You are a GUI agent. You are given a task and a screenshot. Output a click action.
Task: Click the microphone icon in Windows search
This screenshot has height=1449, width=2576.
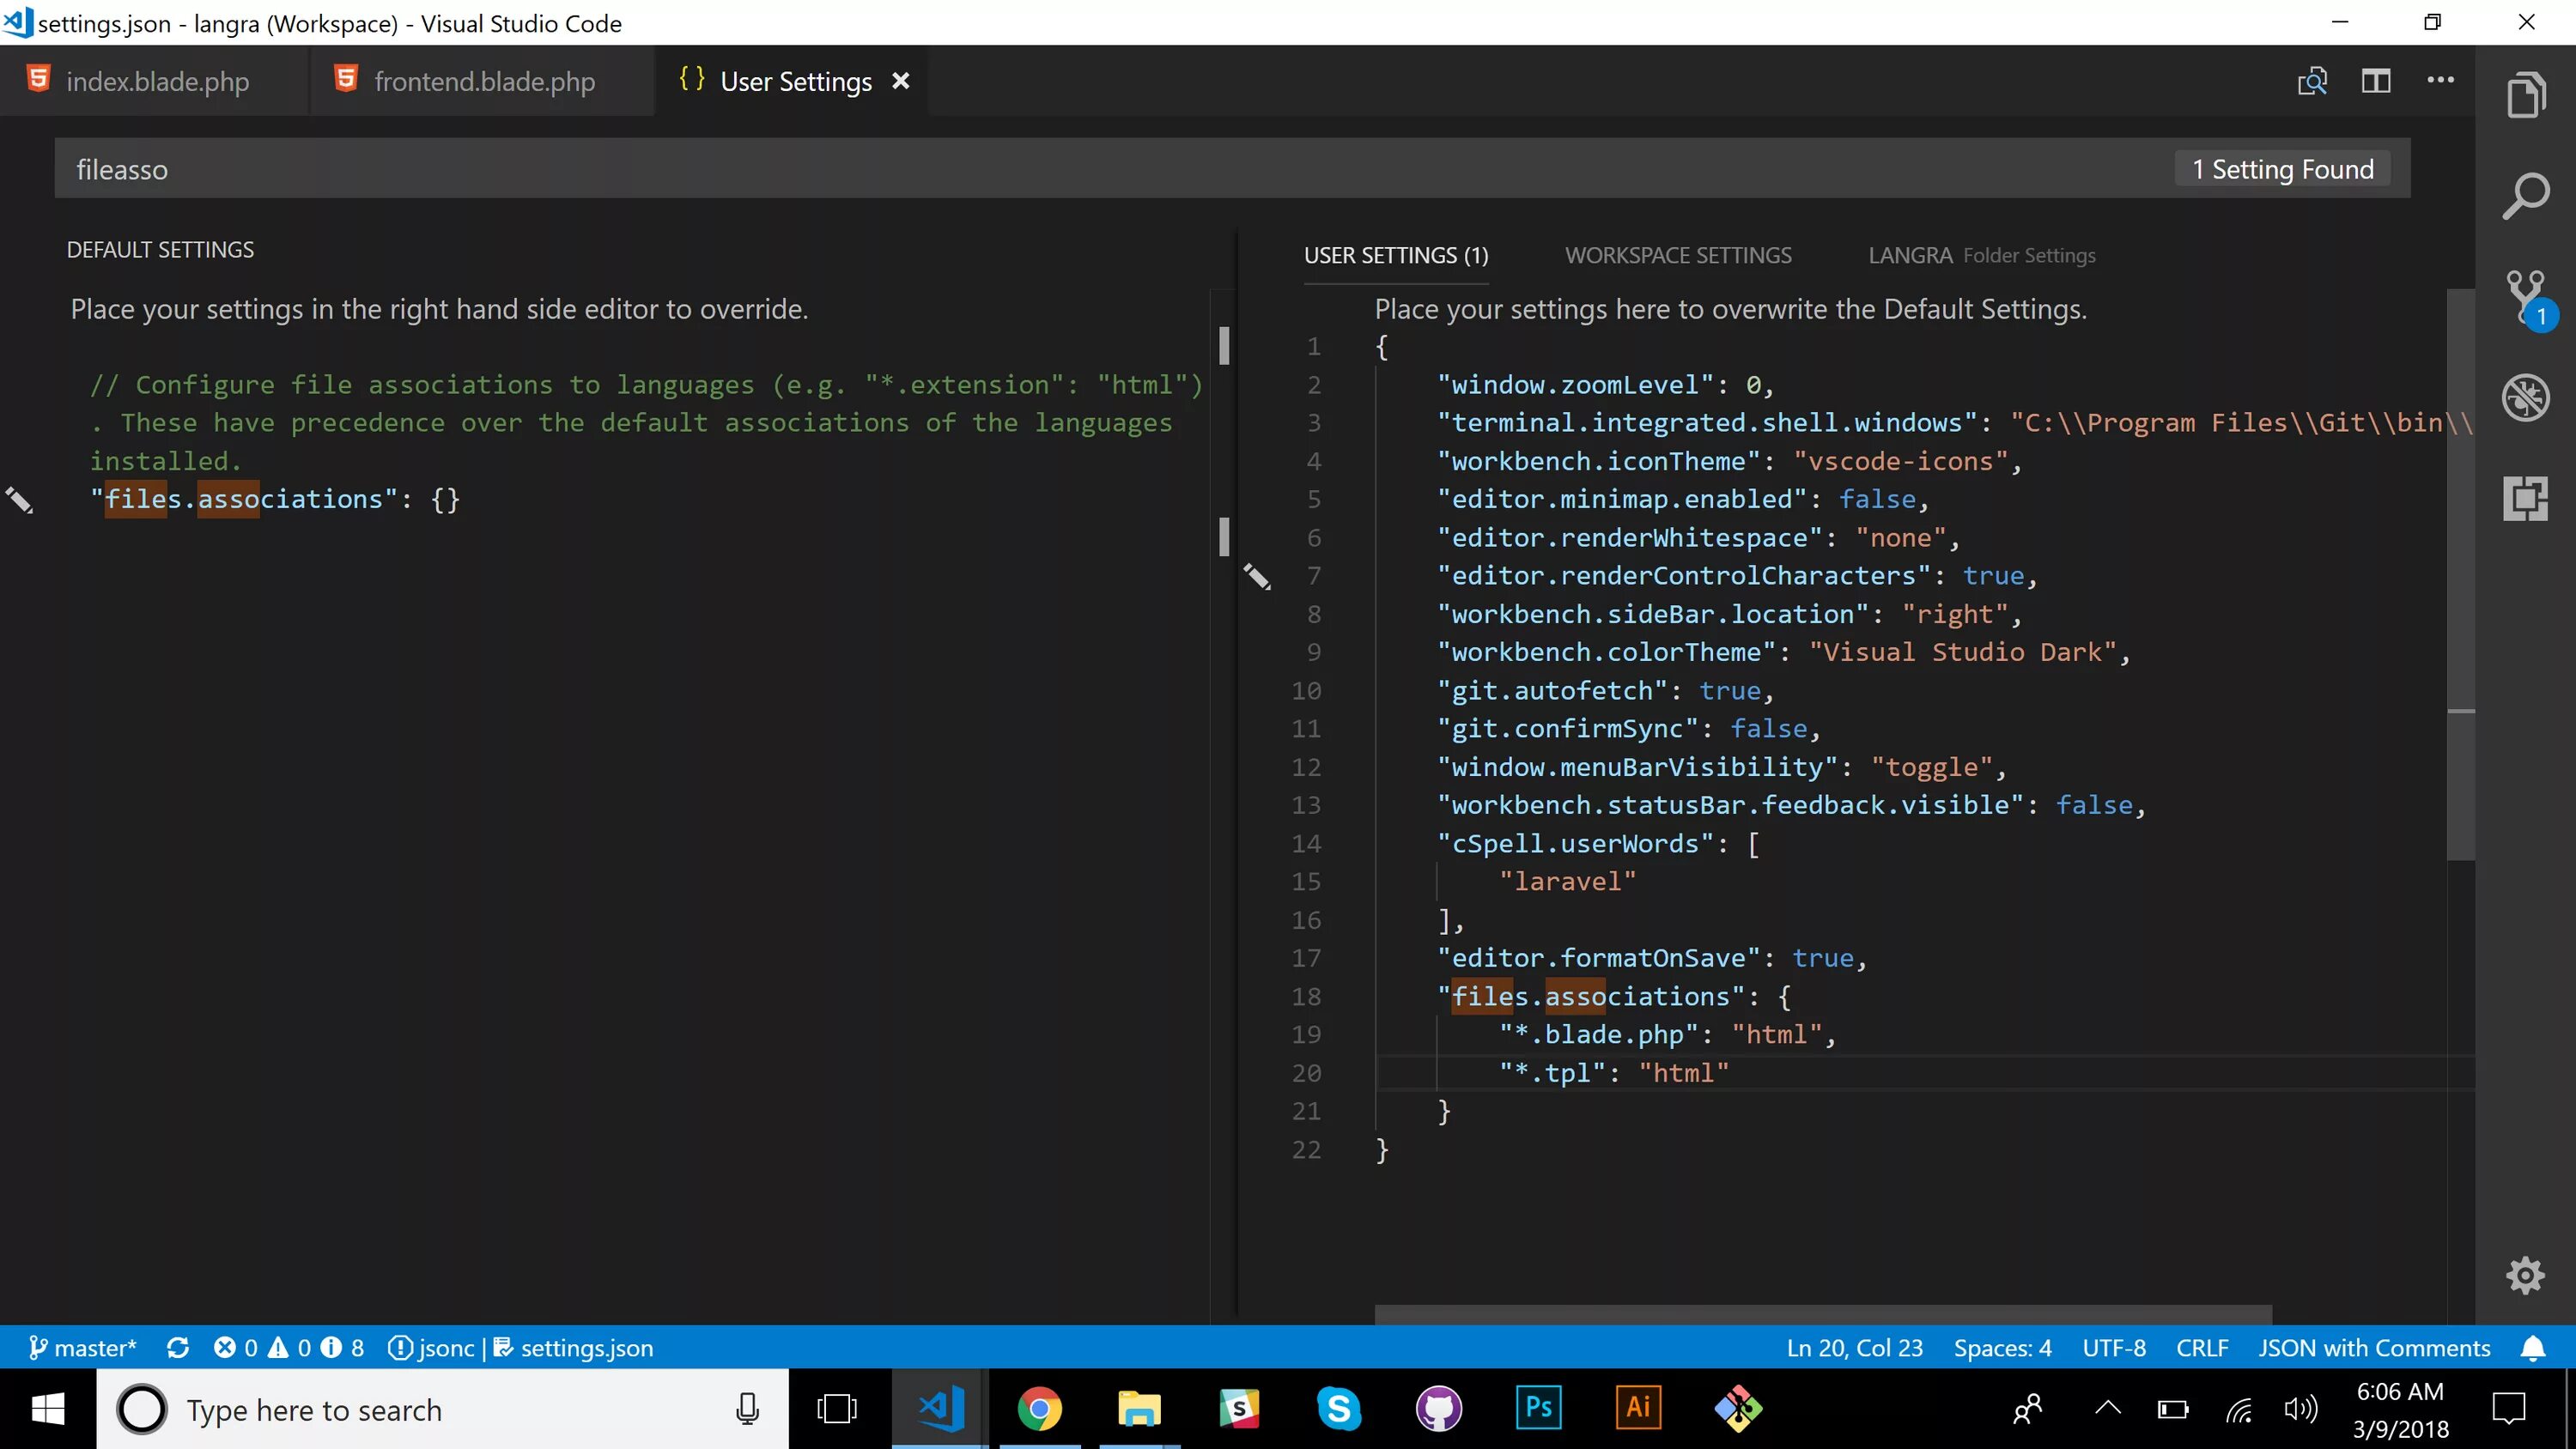(747, 1409)
